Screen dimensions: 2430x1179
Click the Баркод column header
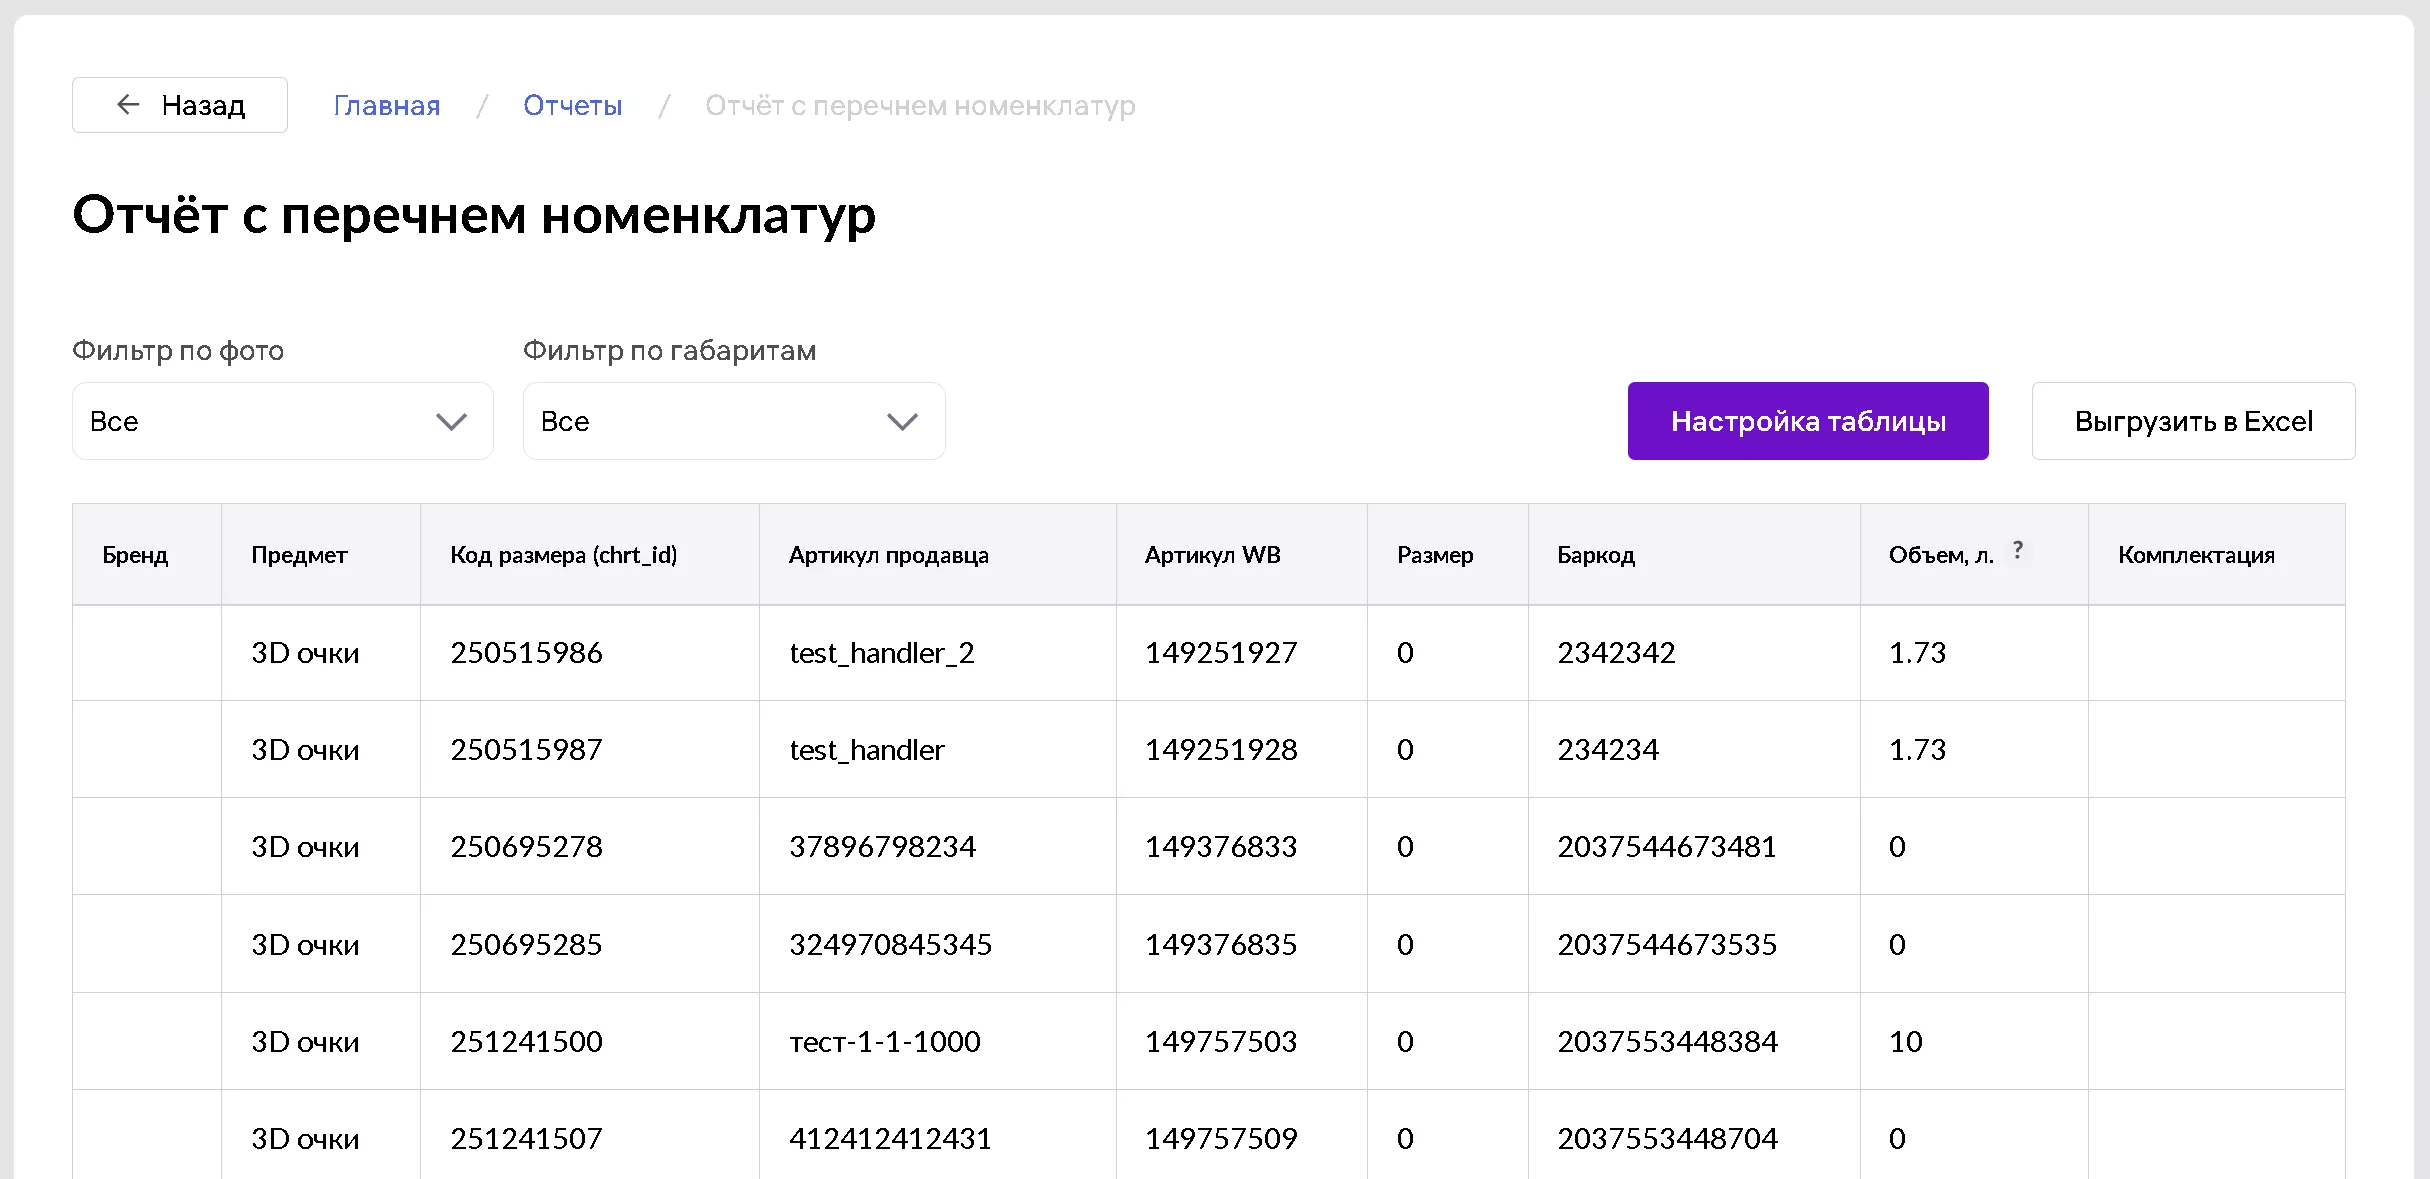point(1595,555)
